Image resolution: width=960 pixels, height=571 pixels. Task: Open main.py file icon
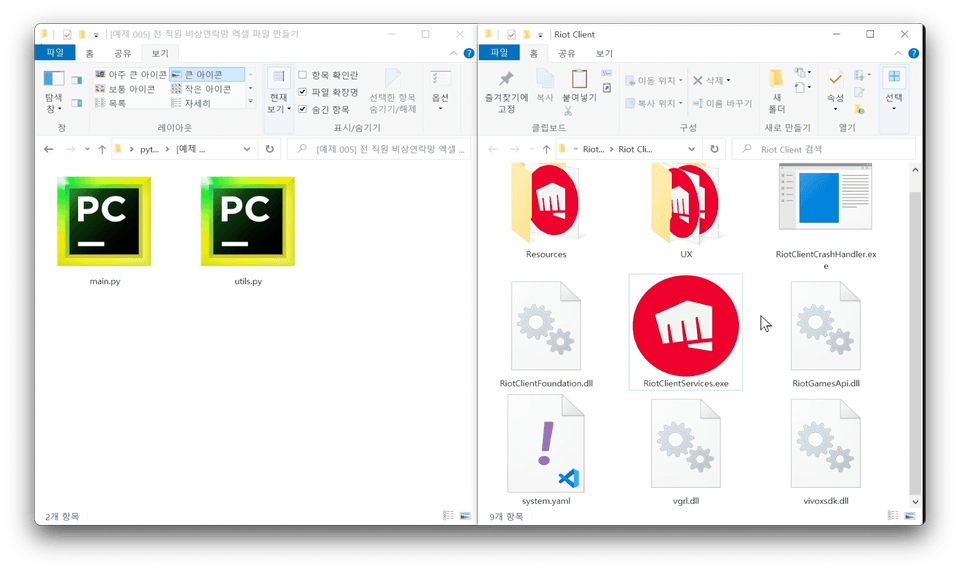[x=104, y=222]
